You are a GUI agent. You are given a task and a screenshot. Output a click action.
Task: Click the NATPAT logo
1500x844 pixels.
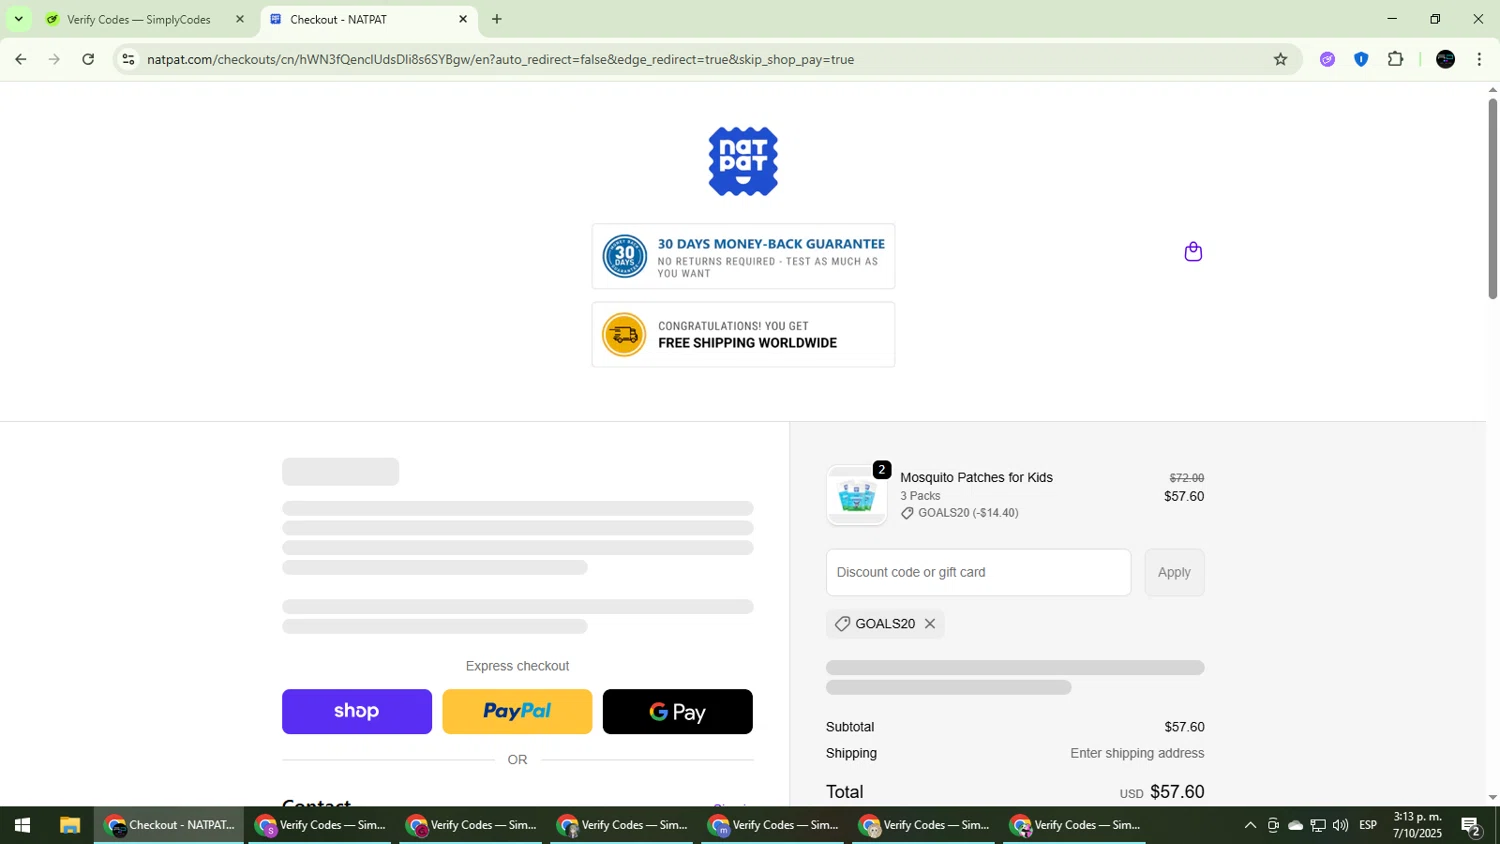pyautogui.click(x=743, y=161)
